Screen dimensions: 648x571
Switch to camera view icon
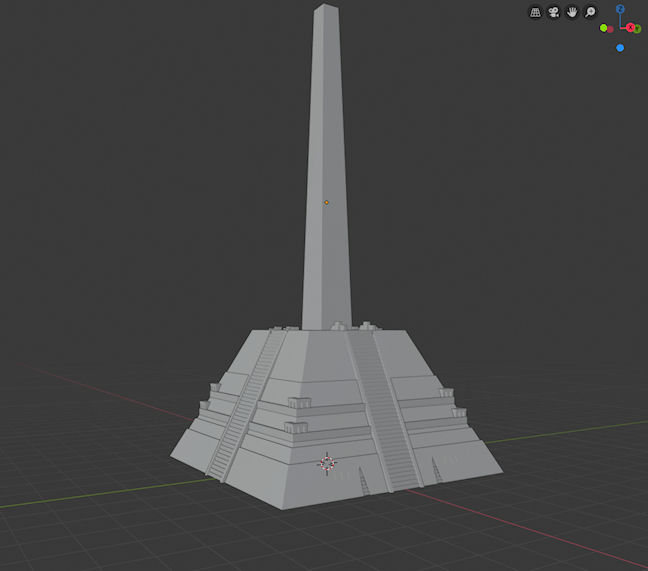554,12
